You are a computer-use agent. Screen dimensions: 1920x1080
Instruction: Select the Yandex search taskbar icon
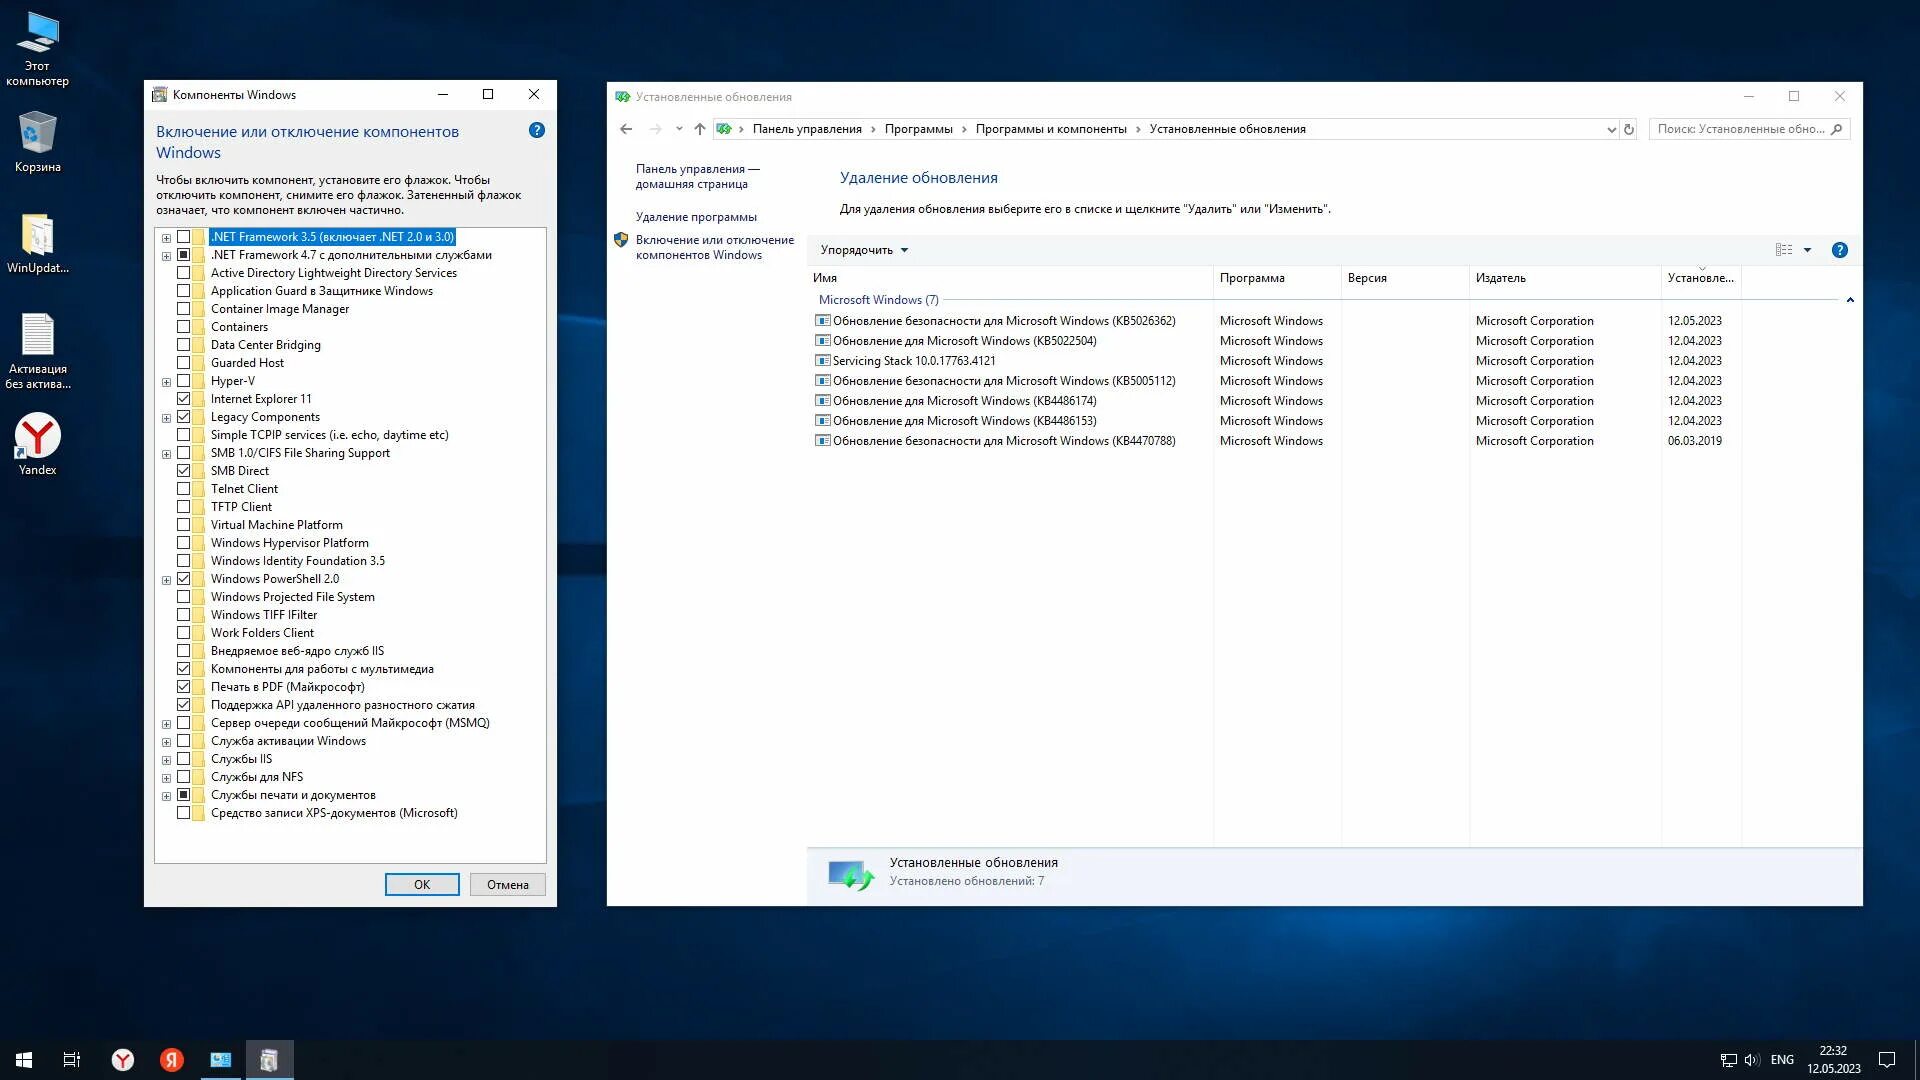click(x=171, y=1059)
